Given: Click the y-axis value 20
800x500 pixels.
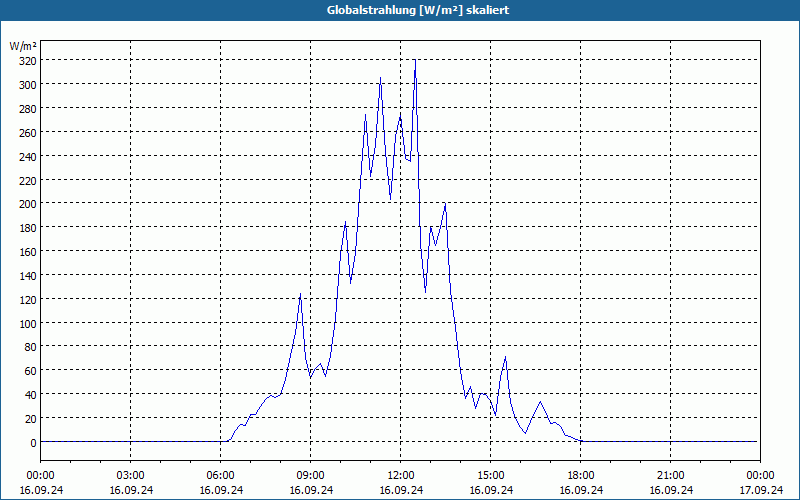Looking at the screenshot, I should click(31, 419).
